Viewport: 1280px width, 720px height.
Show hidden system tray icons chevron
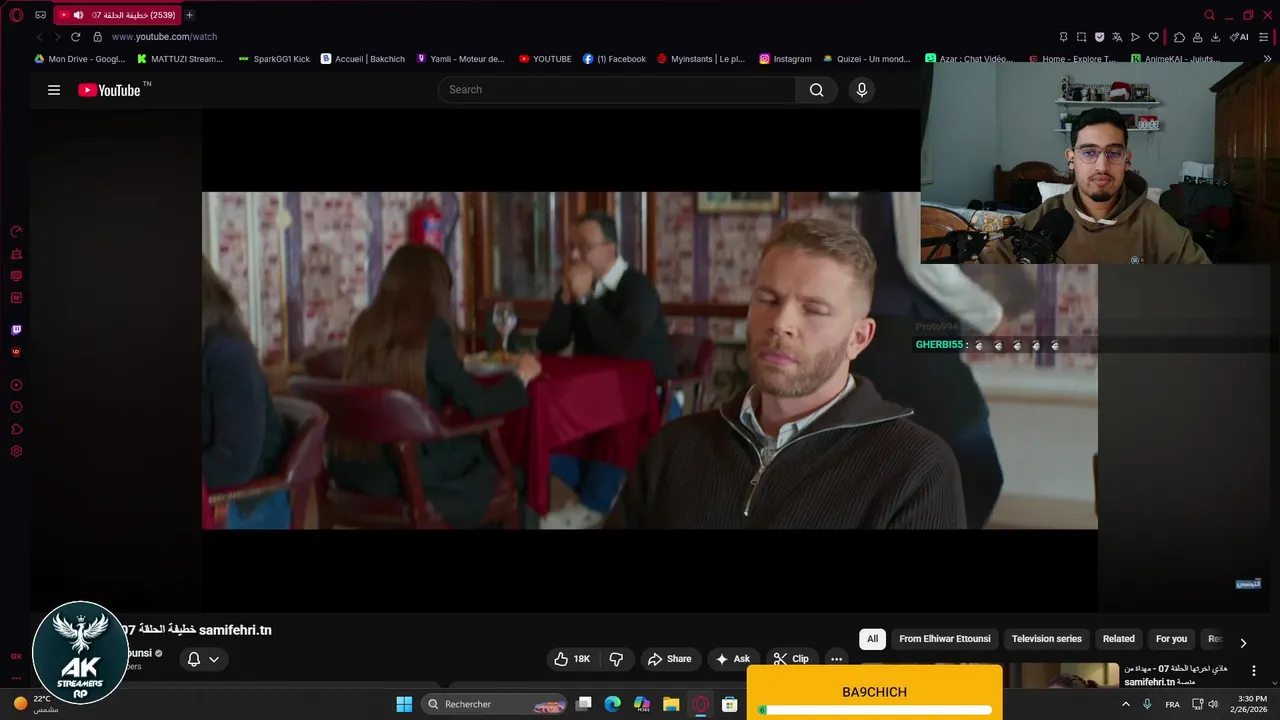click(x=1126, y=704)
